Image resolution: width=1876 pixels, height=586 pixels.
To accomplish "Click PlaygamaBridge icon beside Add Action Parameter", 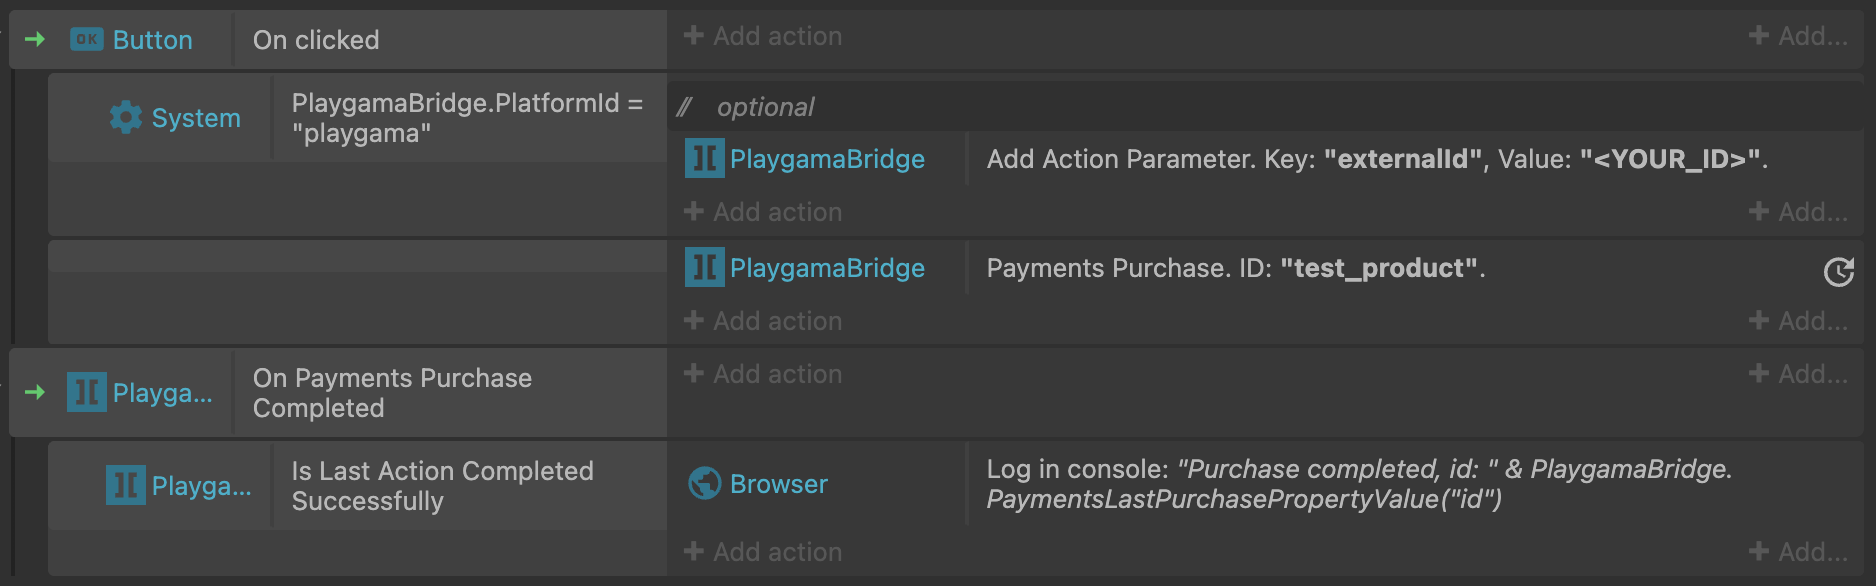I will pyautogui.click(x=704, y=158).
